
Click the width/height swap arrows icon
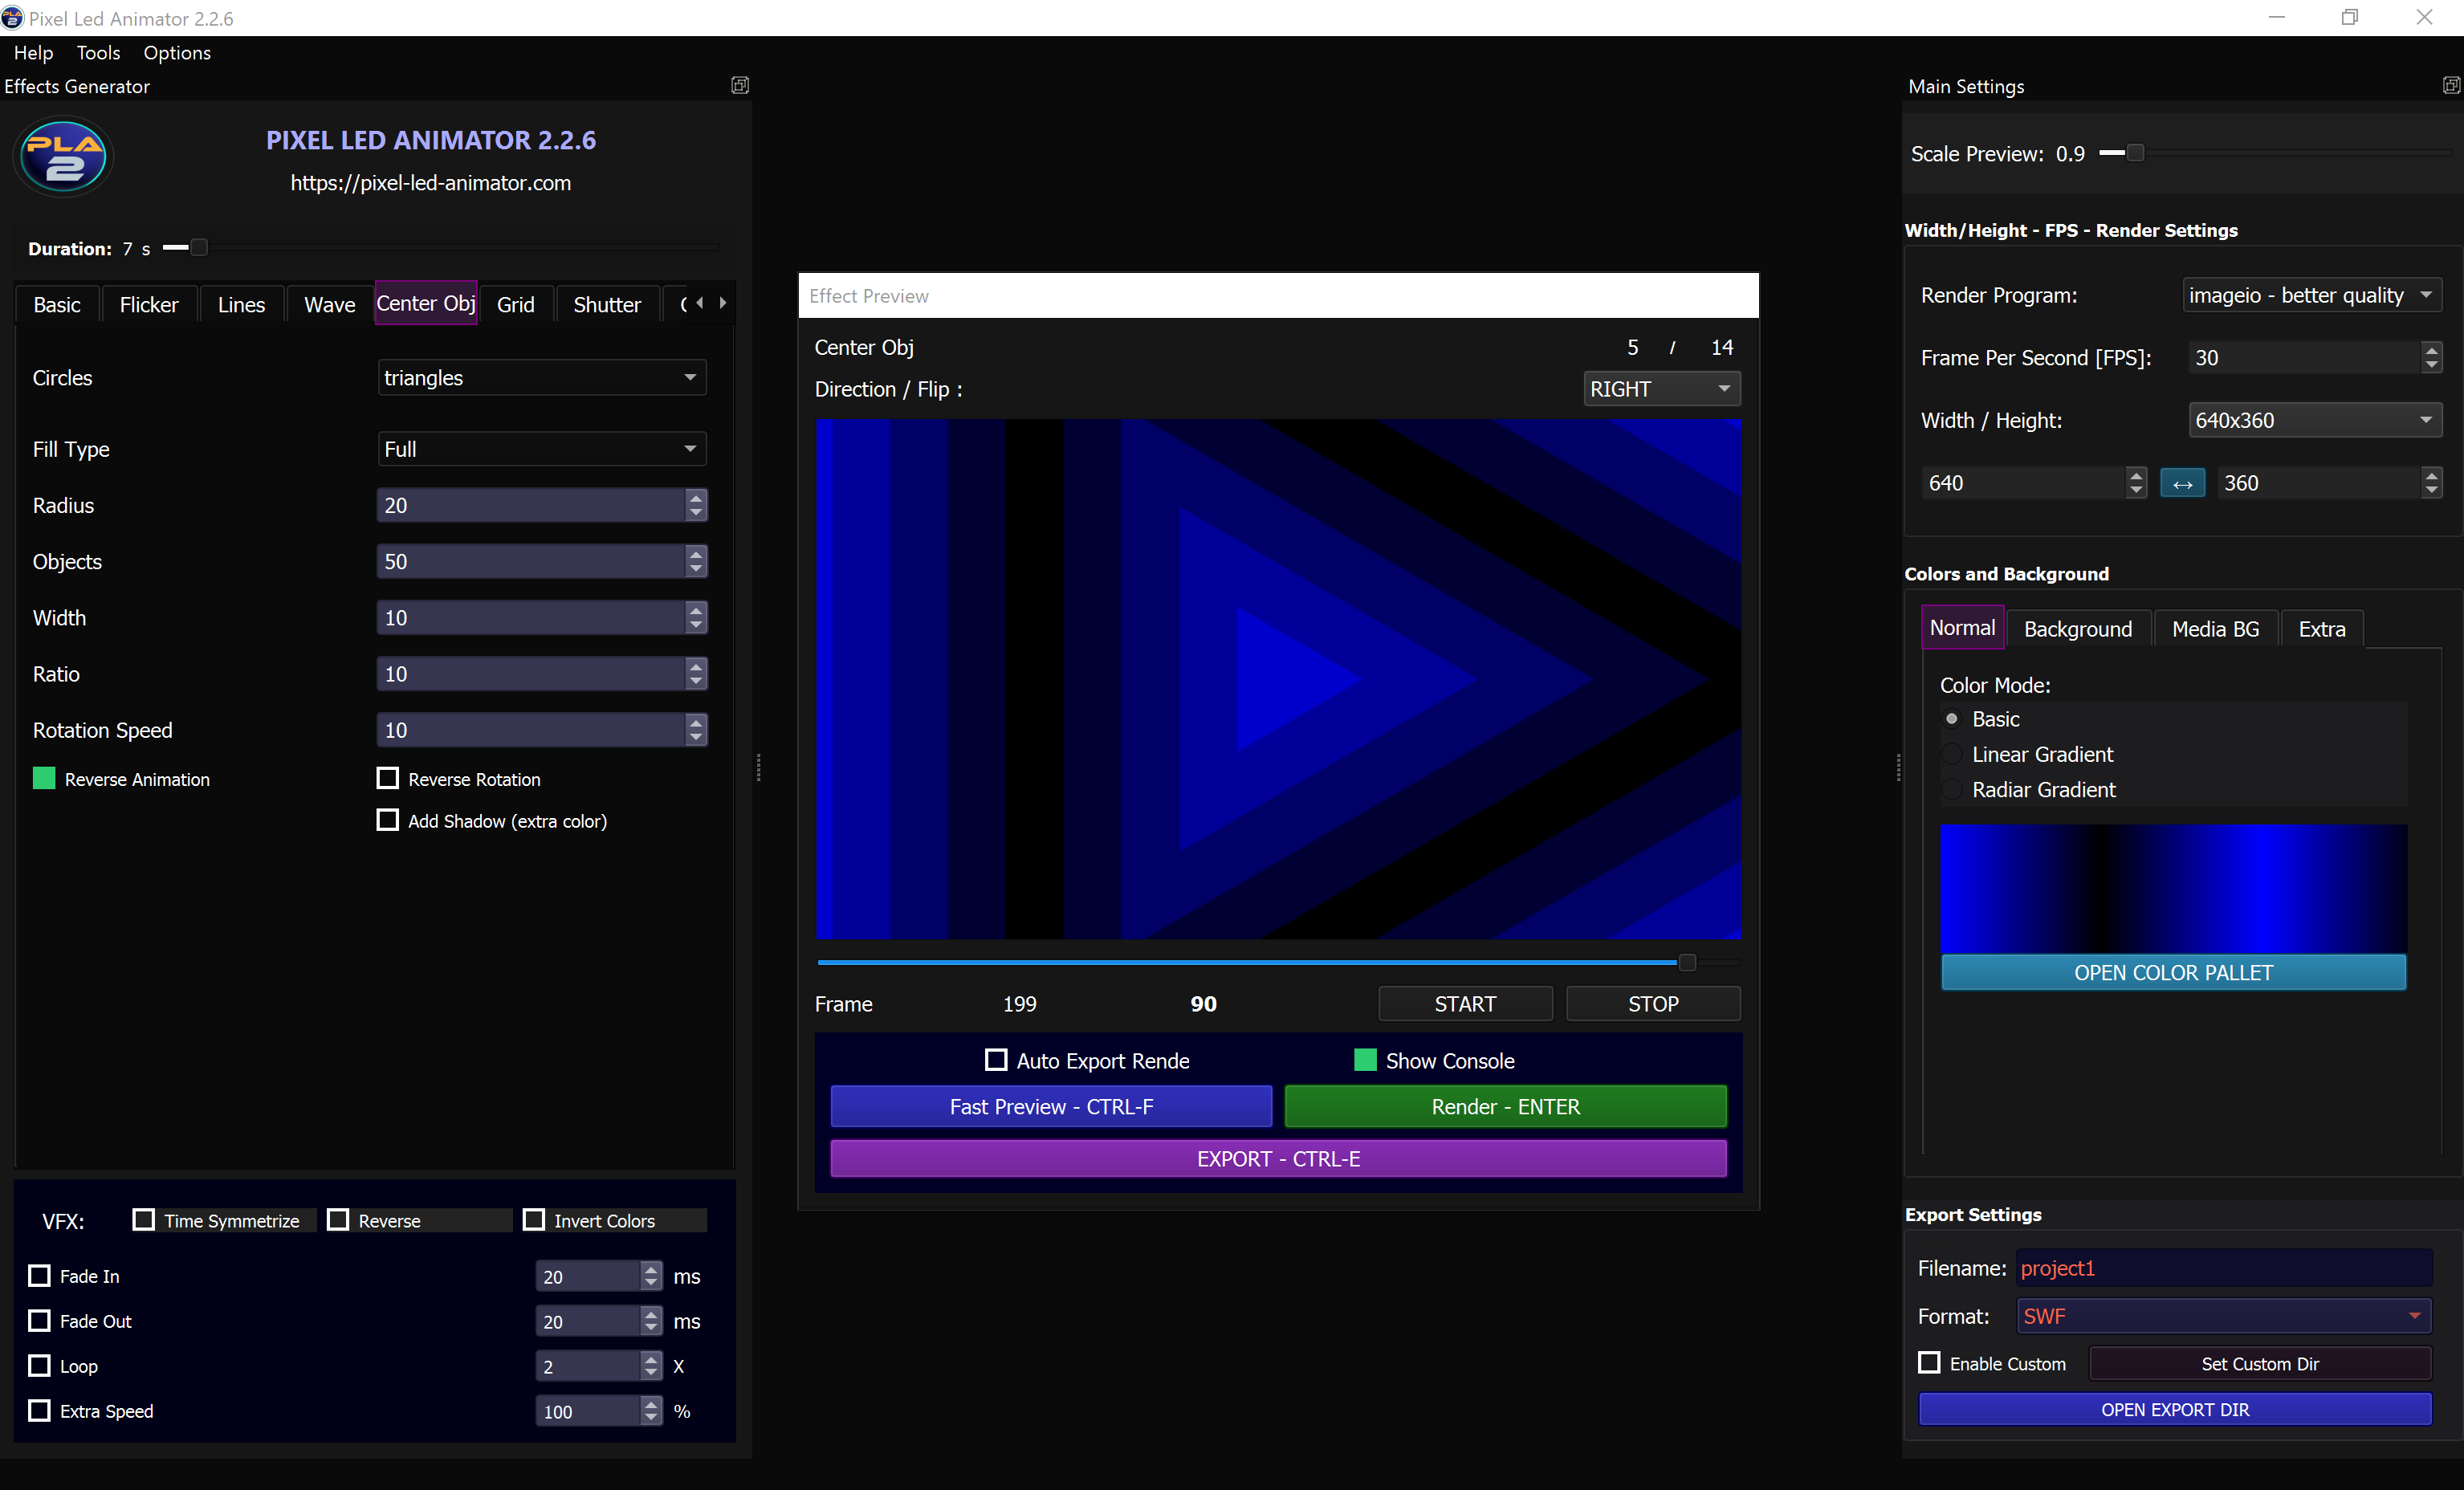tap(2183, 482)
